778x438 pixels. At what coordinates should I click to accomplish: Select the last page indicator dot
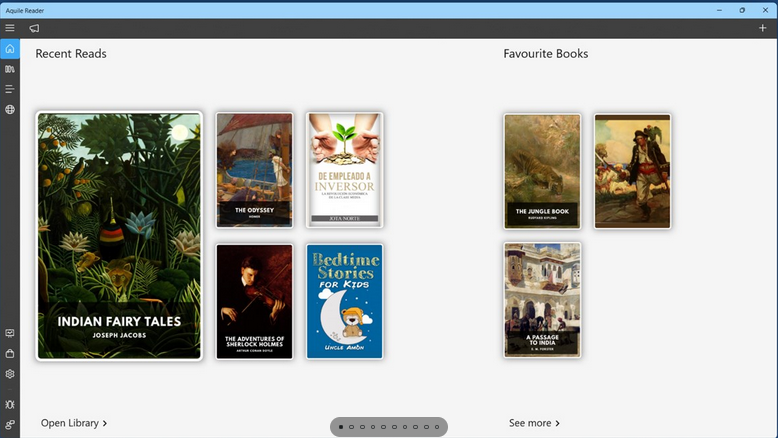437,427
